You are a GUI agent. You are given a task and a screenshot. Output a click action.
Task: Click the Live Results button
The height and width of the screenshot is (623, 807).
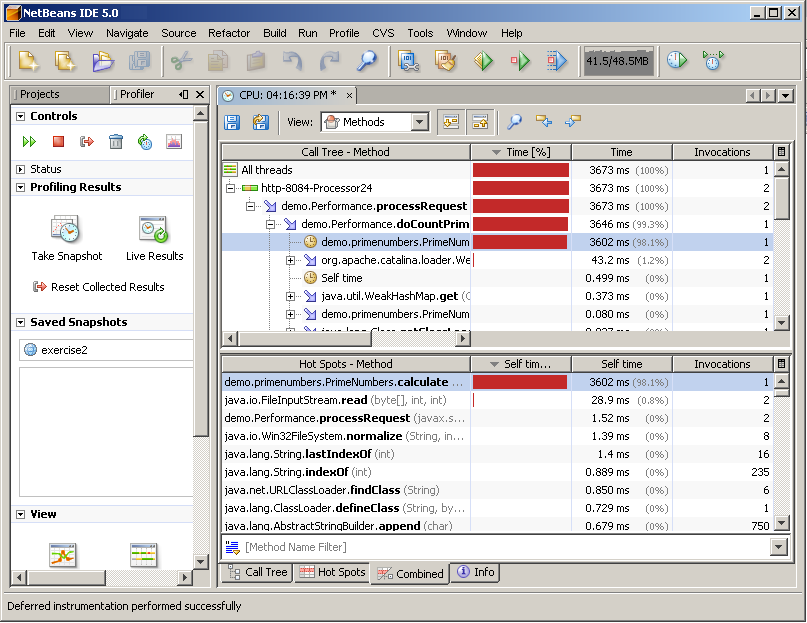(x=154, y=239)
